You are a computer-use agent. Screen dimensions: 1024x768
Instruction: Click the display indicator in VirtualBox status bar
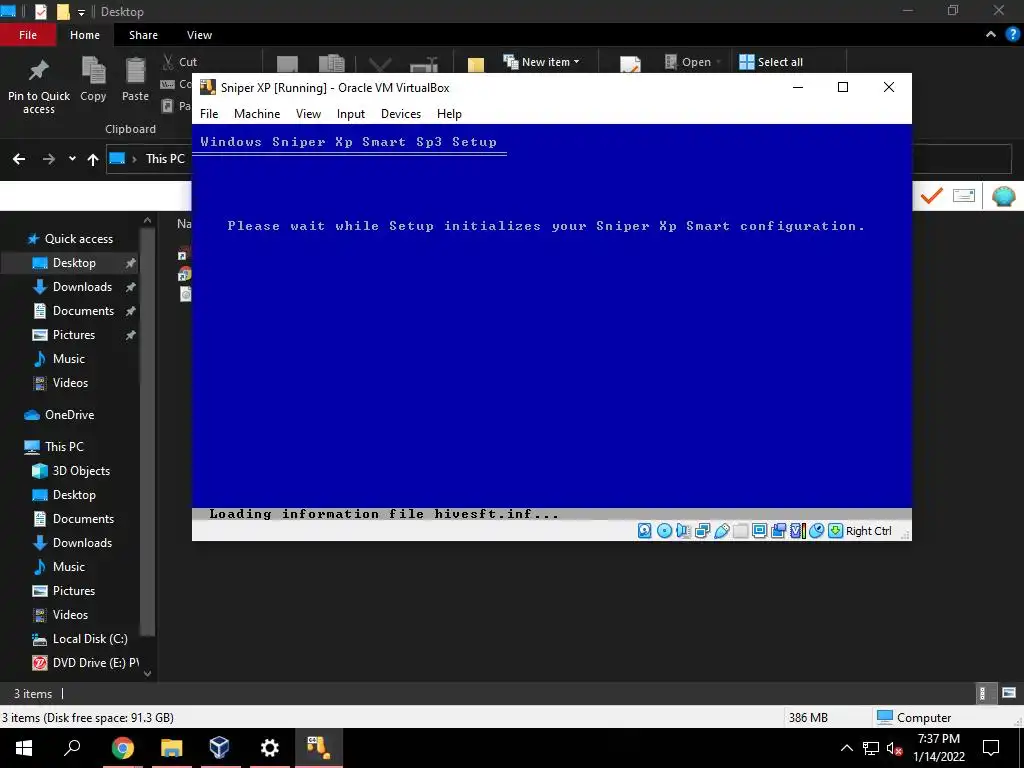tap(760, 531)
